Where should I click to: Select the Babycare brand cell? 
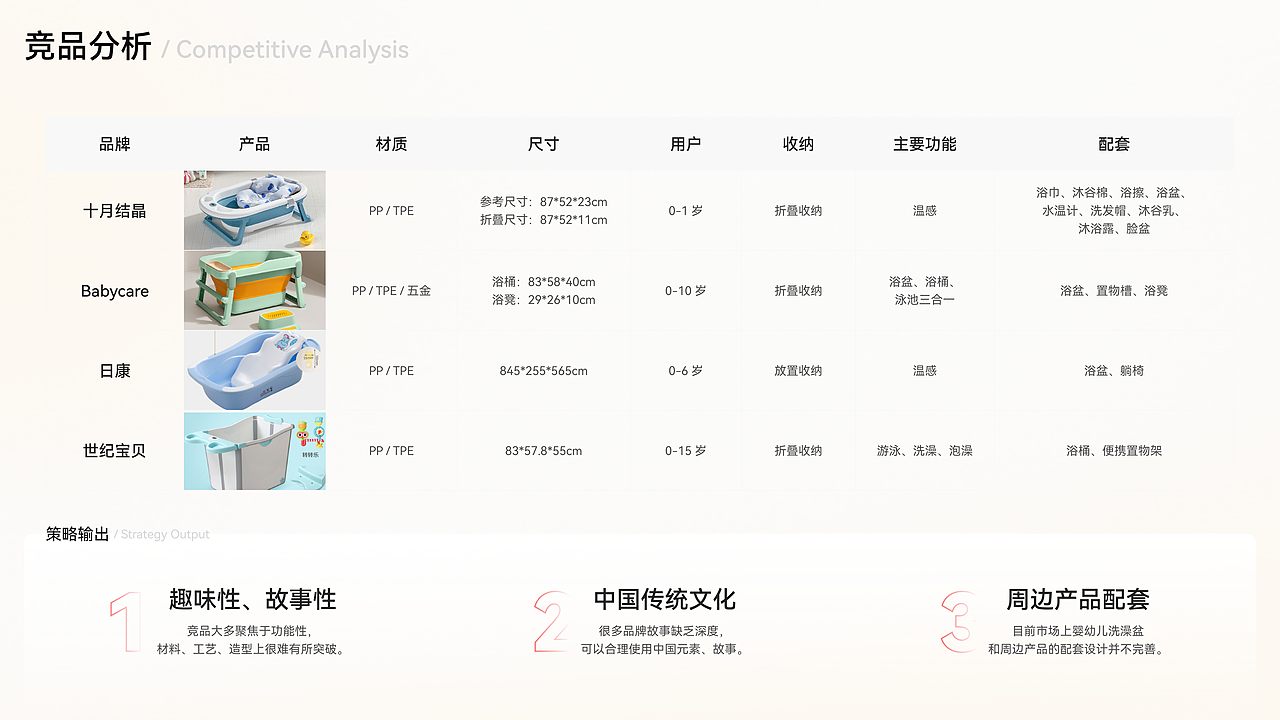[115, 291]
